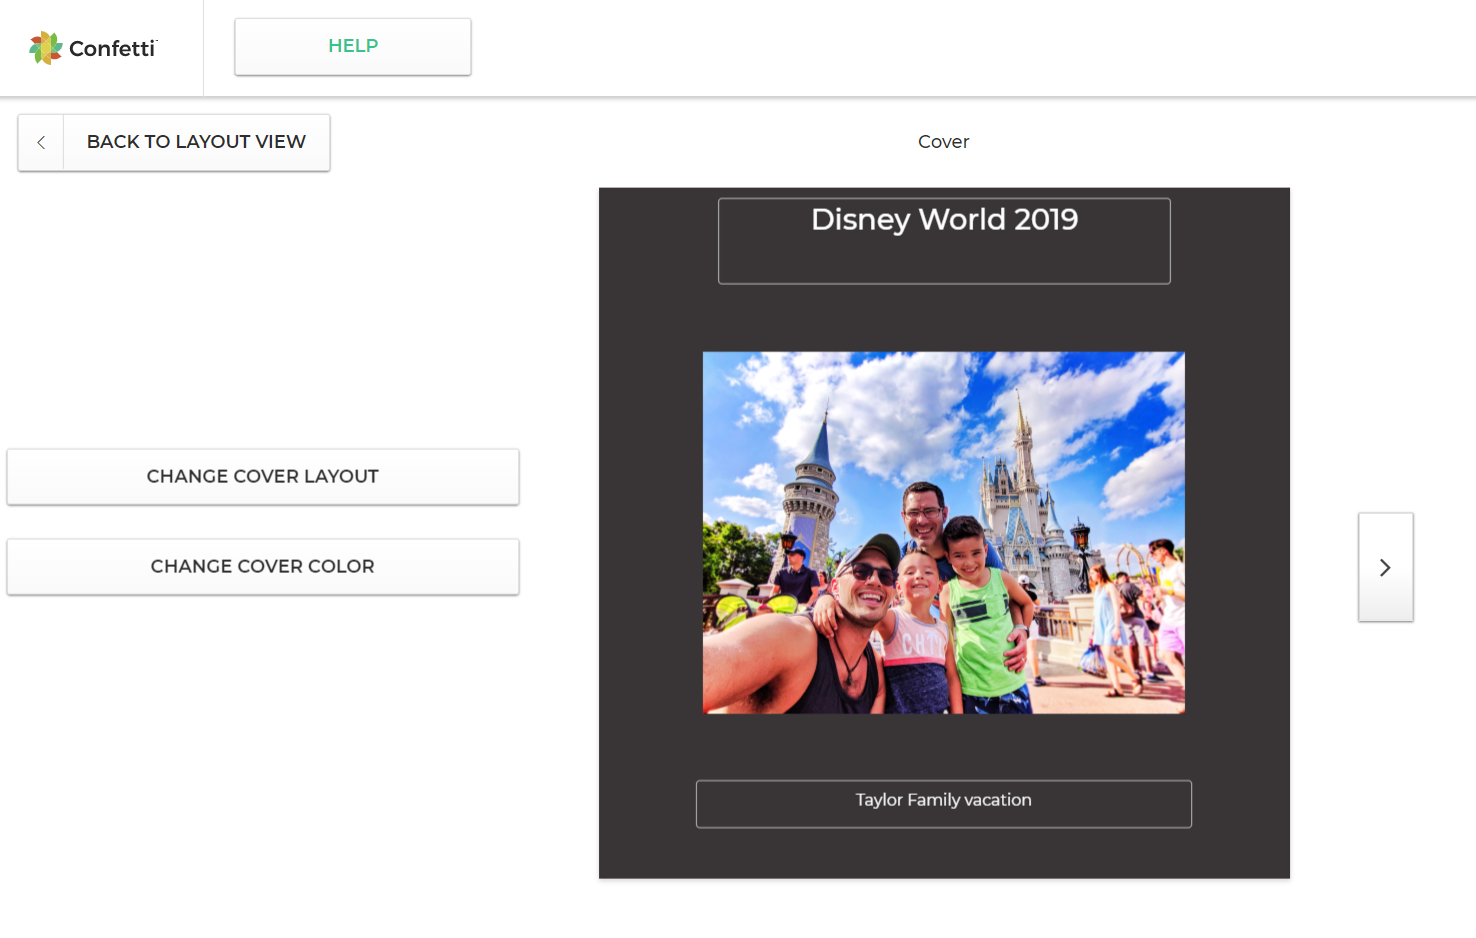Image resolution: width=1476 pixels, height=938 pixels.
Task: Open Change Cover Layout options
Action: [262, 477]
